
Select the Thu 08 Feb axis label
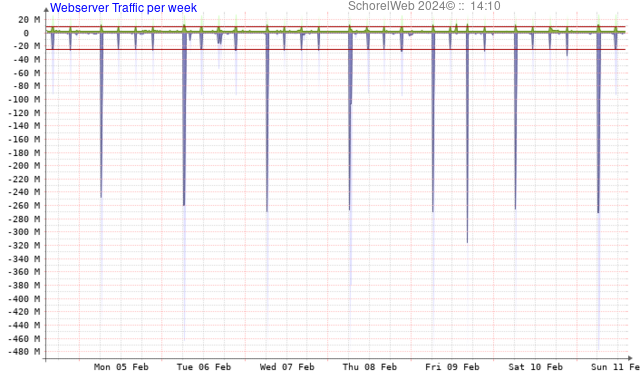(370, 367)
